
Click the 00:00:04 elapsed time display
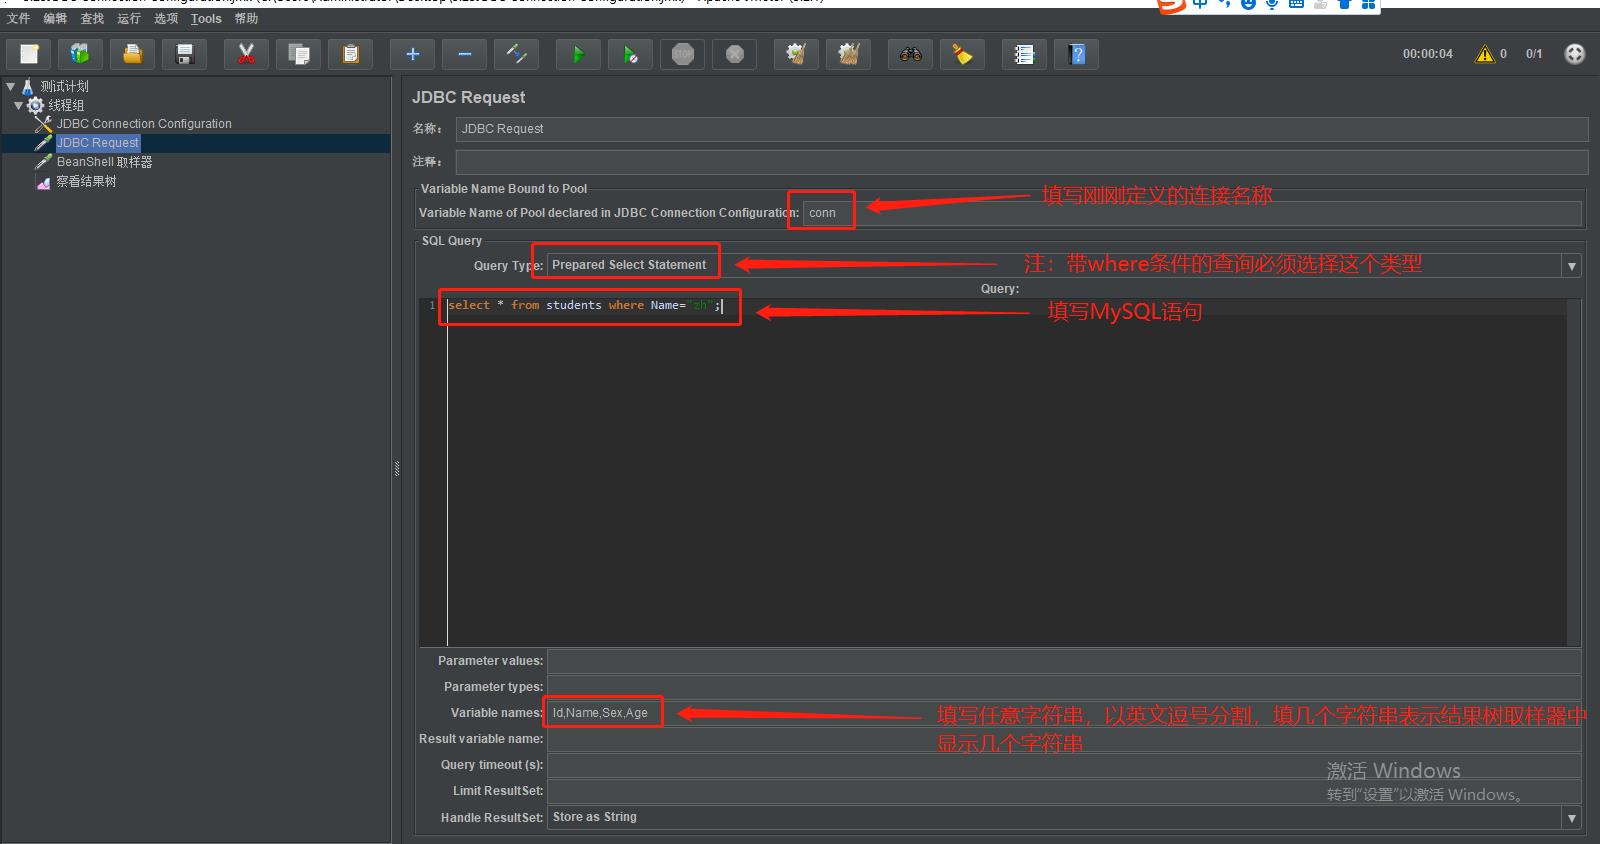click(x=1427, y=54)
